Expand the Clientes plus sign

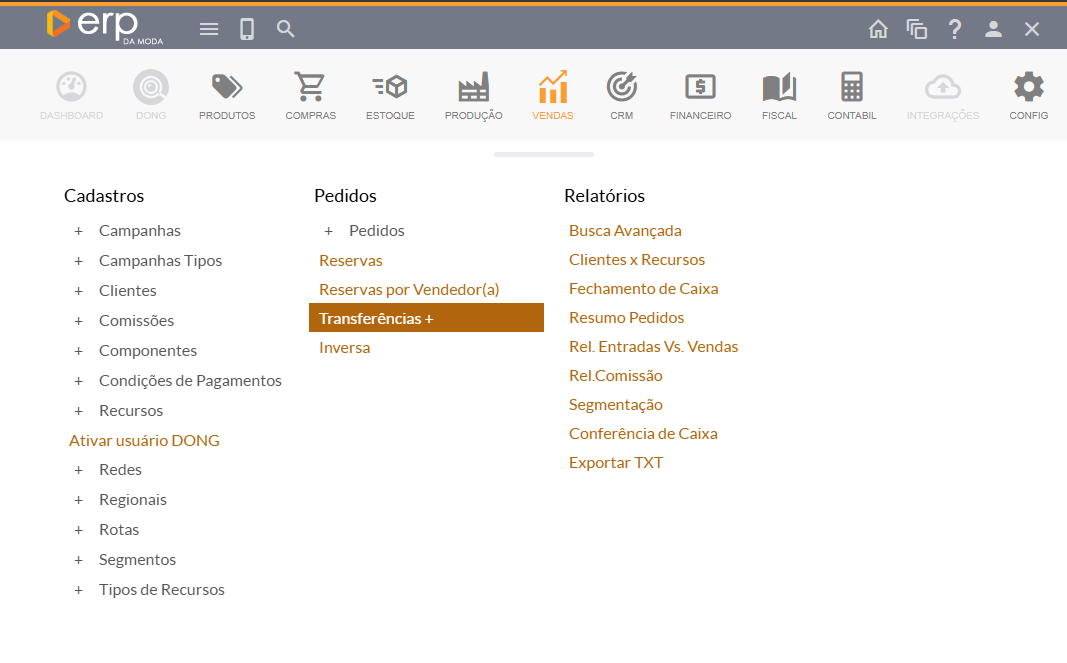(x=78, y=291)
